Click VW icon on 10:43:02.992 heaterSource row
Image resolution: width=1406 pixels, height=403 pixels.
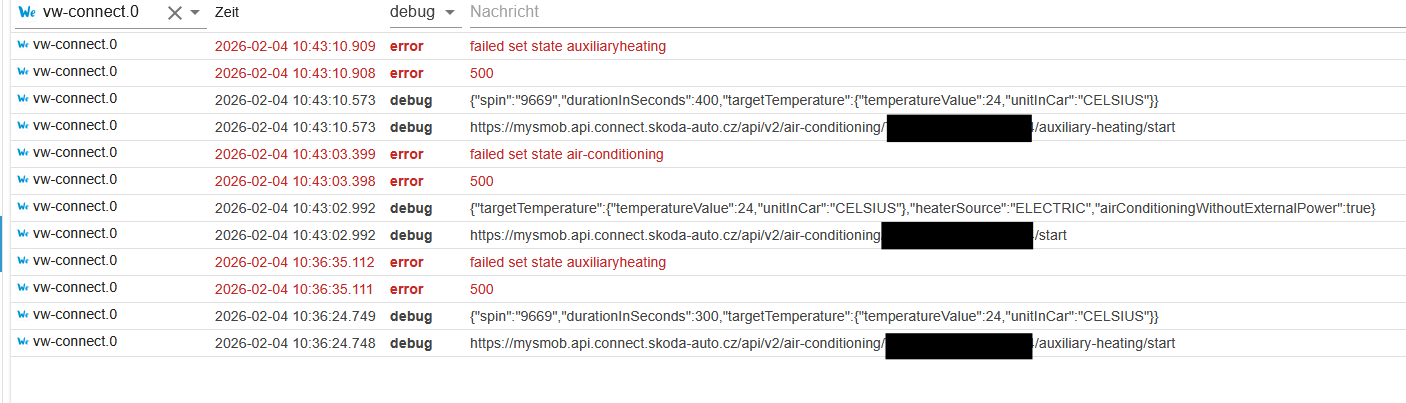(22, 208)
